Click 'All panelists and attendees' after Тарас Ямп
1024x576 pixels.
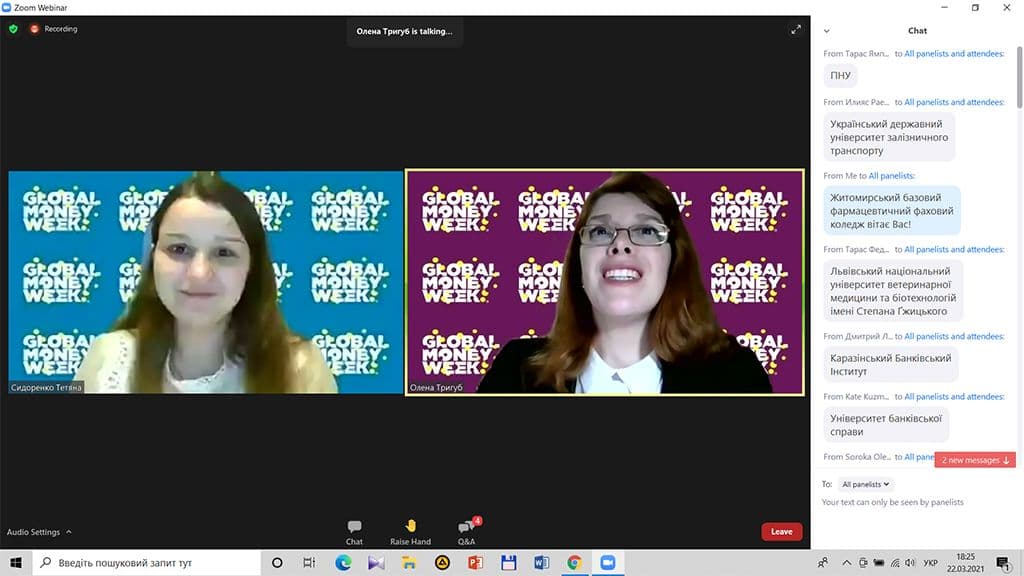pos(954,54)
